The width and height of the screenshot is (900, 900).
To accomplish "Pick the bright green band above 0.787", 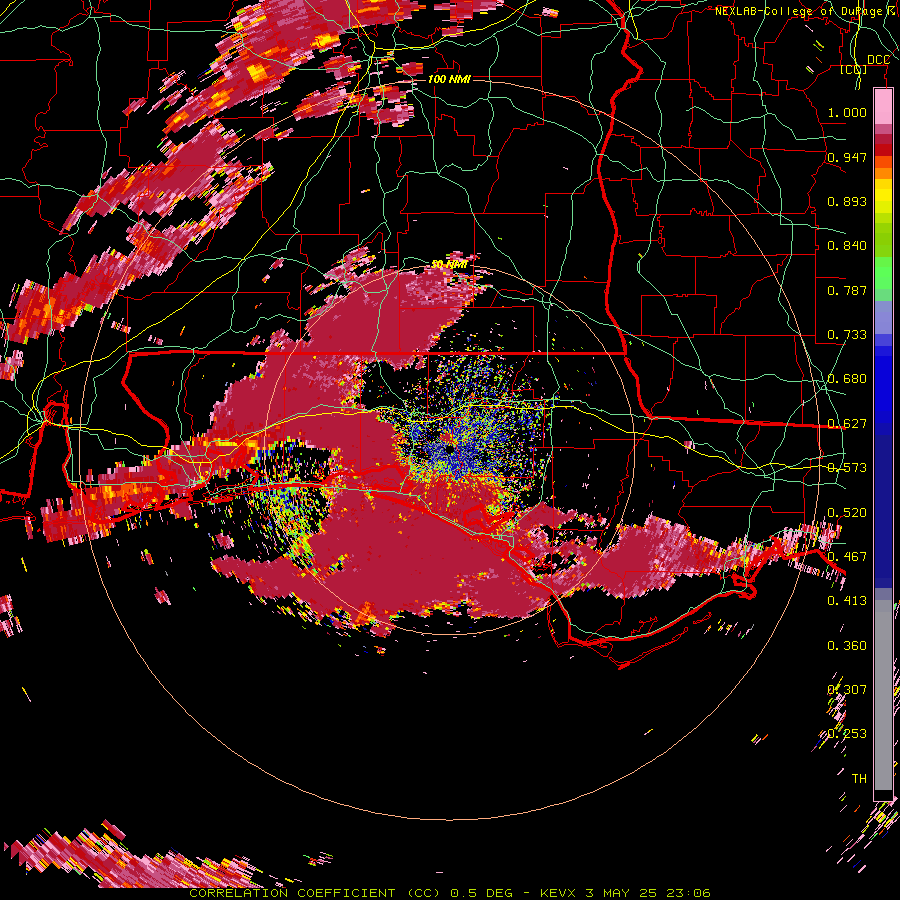I will point(883,273).
